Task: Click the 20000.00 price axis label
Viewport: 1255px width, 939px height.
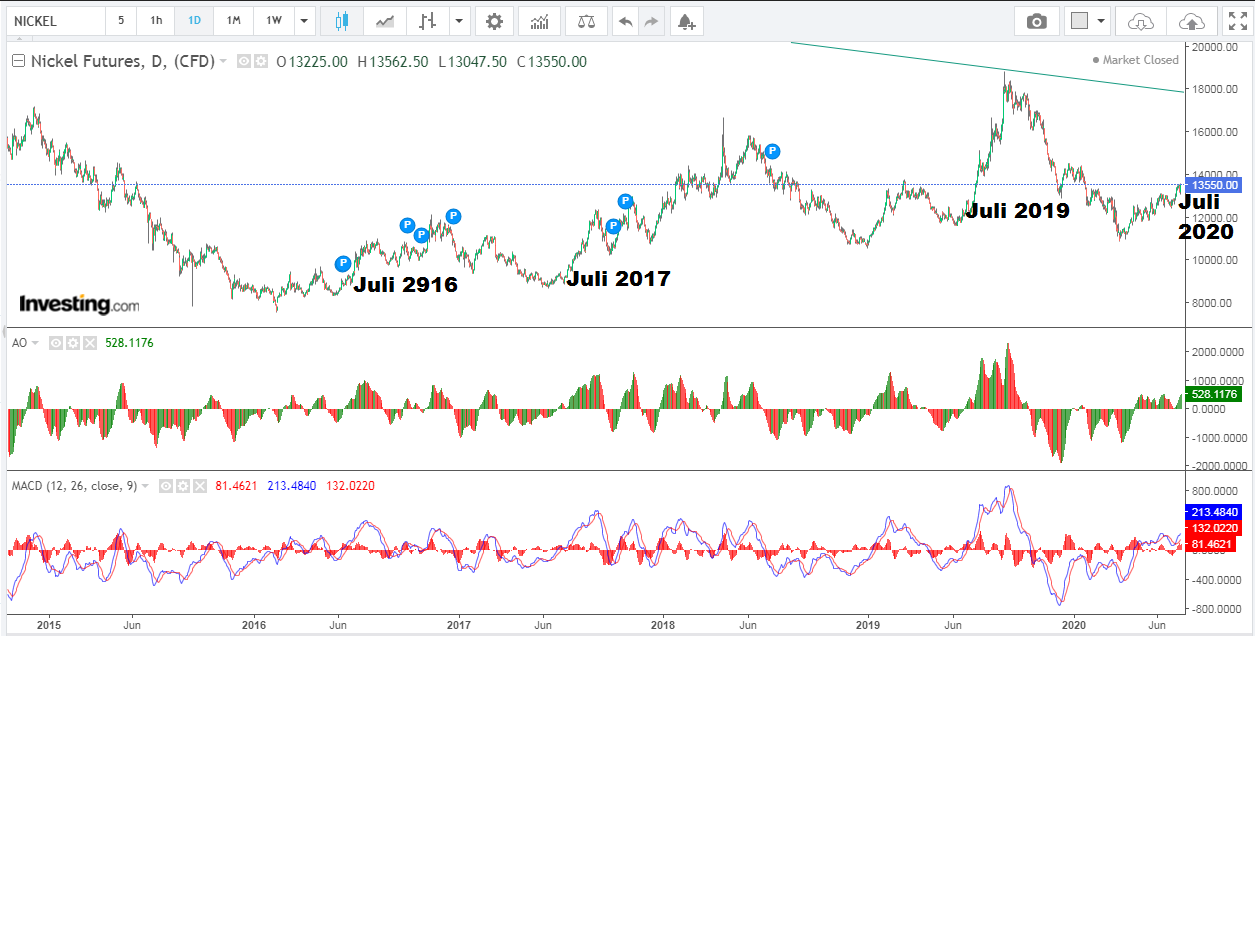Action: pyautogui.click(x=1215, y=47)
